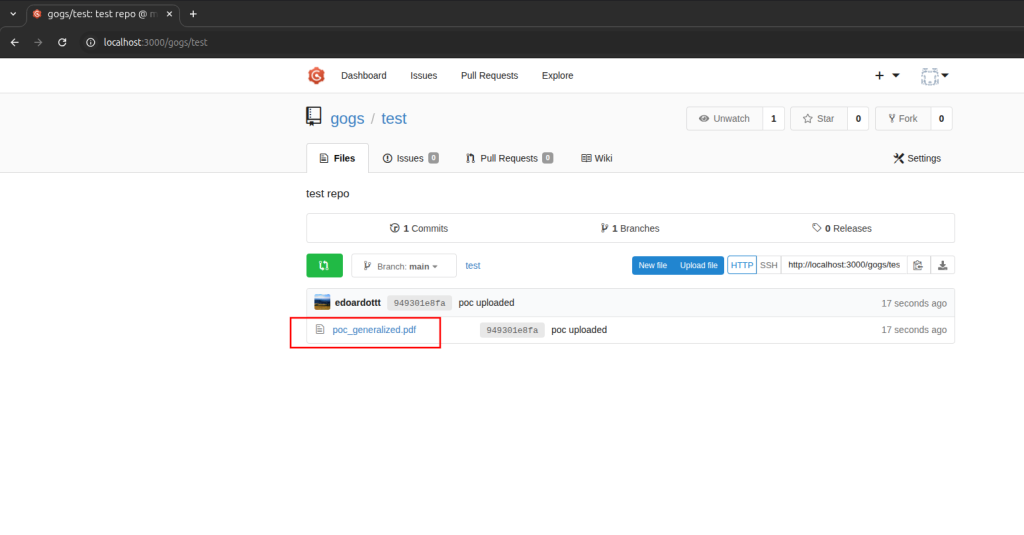Open Pull Requests in the top navigation

[489, 76]
